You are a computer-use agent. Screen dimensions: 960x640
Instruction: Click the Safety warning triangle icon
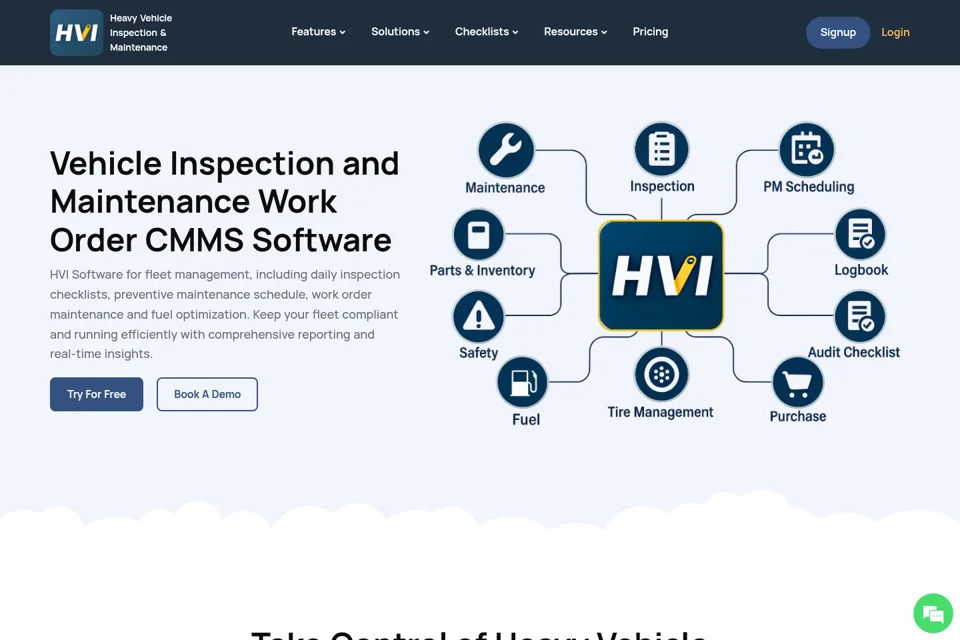pos(478,317)
